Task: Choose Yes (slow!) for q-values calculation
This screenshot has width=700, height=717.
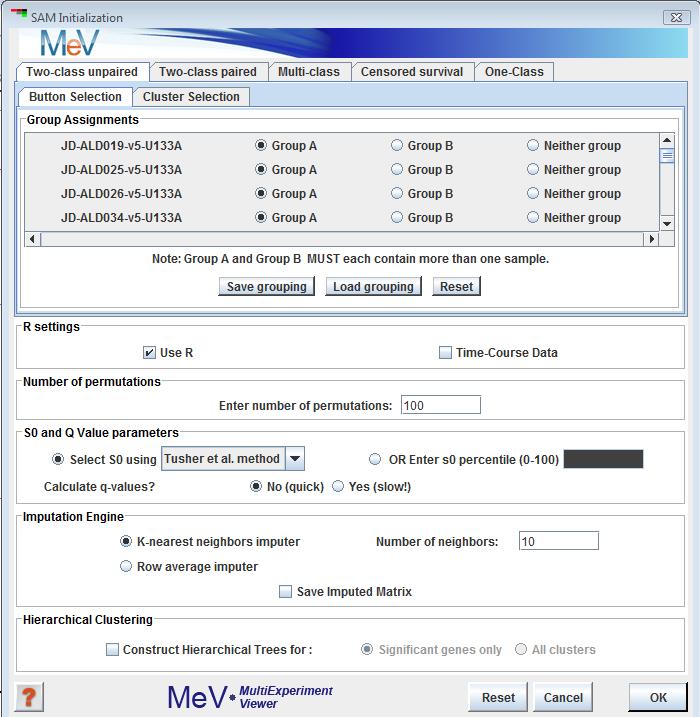Action: point(338,487)
